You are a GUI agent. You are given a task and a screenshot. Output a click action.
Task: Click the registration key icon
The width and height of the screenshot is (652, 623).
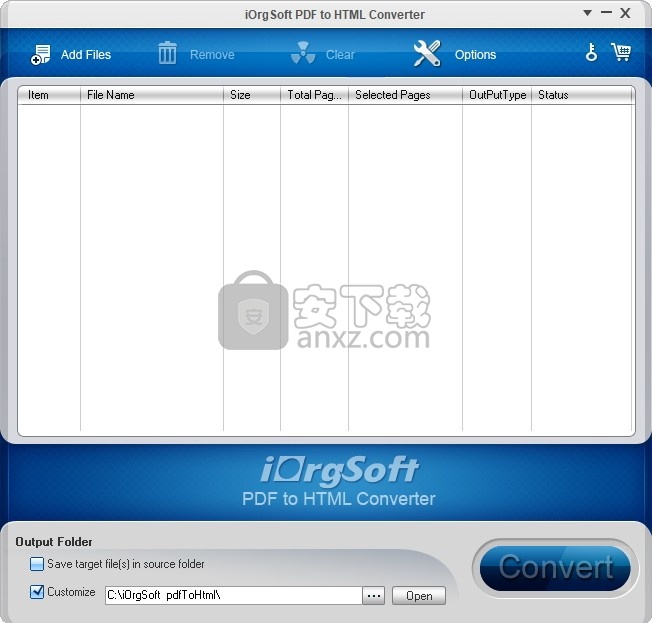coord(591,52)
